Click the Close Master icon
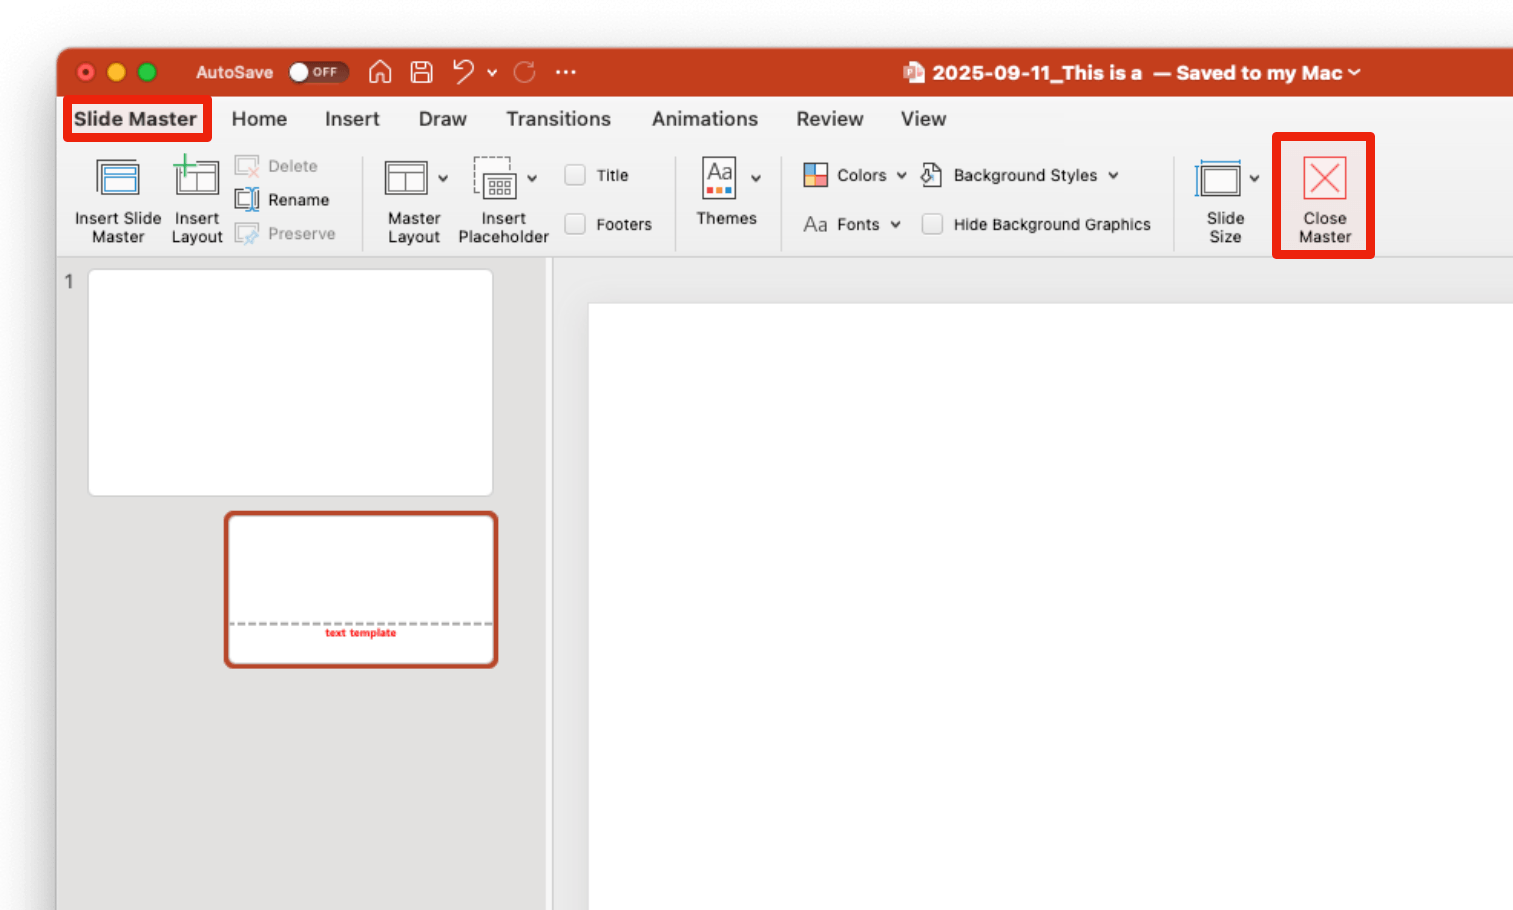Screen dimensions: 1513x910 (1324, 180)
